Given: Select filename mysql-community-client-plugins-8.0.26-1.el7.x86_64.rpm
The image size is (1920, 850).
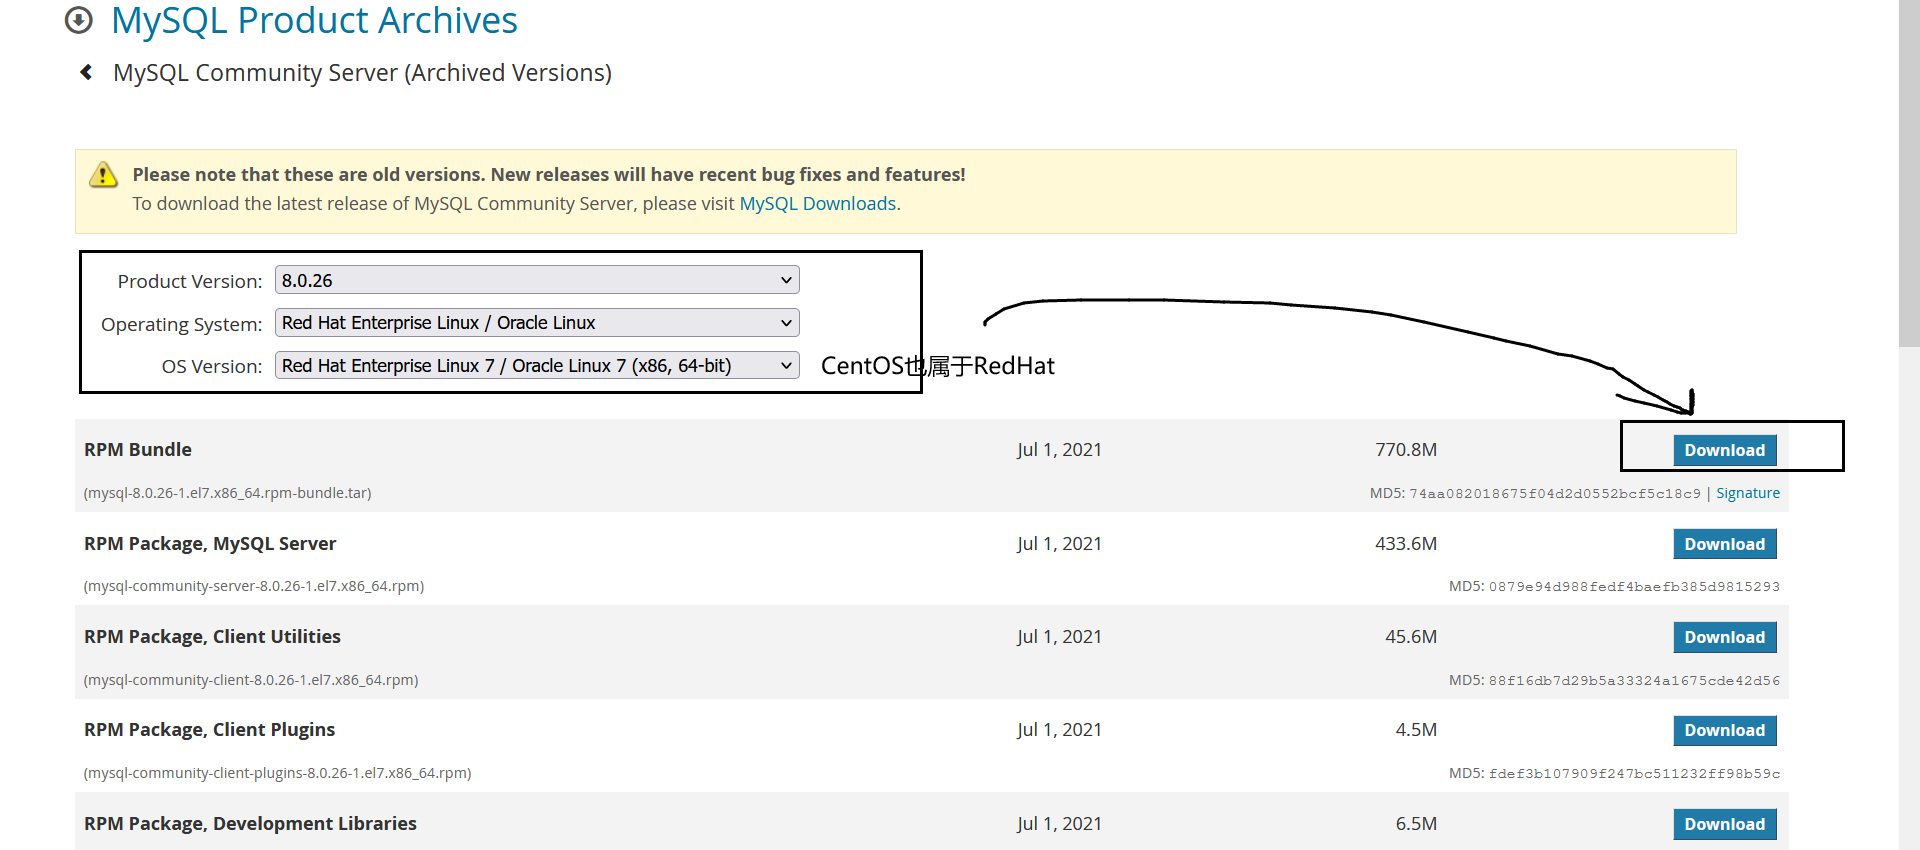Looking at the screenshot, I should click(x=277, y=773).
